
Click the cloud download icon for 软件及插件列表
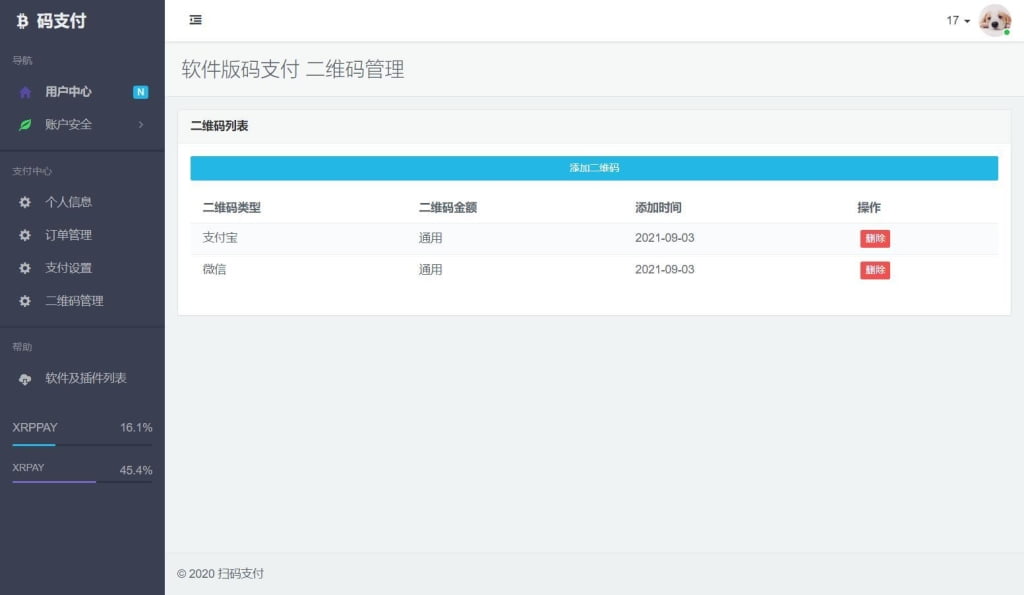[25, 379]
